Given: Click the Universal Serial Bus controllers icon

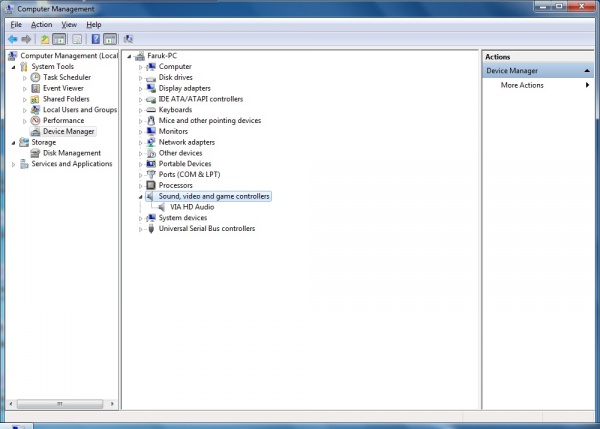Looking at the screenshot, I should click(x=151, y=228).
